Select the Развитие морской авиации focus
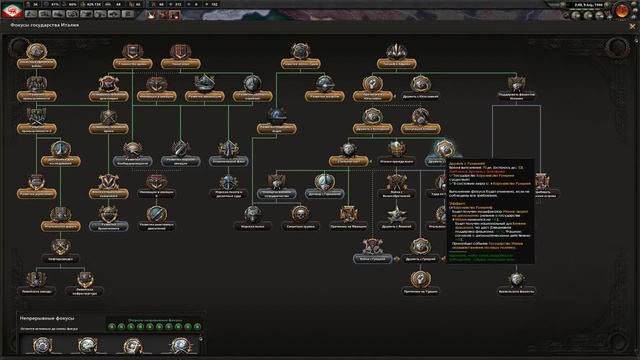Viewport: 640px width, 360px height. point(180,154)
